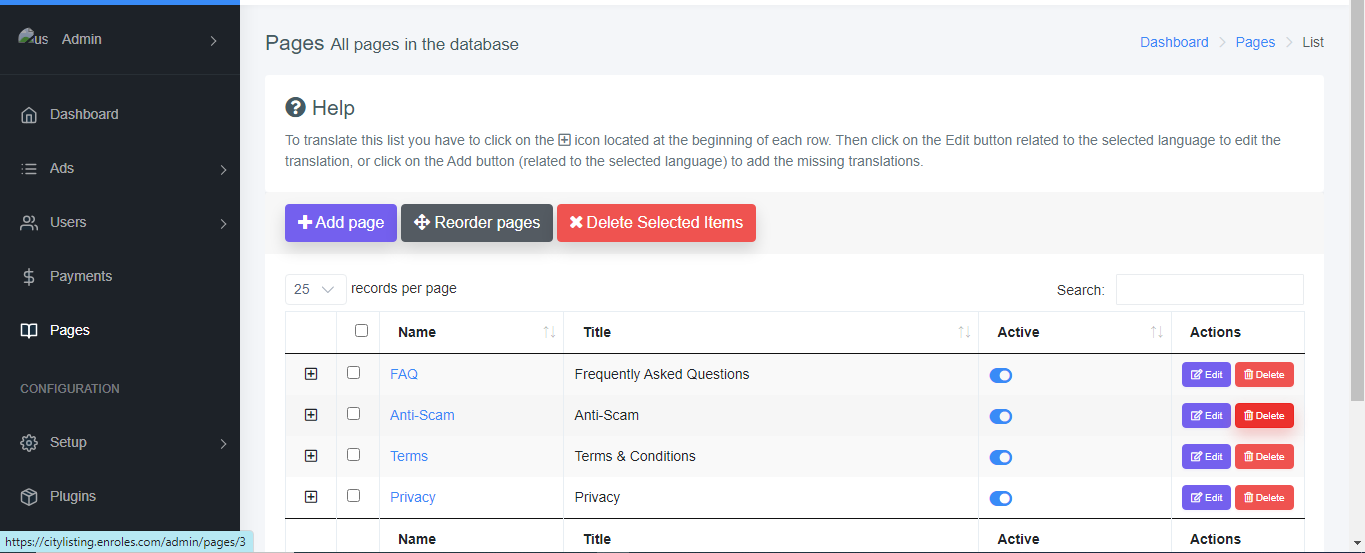
Task: Click Edit button for FAQ row
Action: coord(1206,375)
